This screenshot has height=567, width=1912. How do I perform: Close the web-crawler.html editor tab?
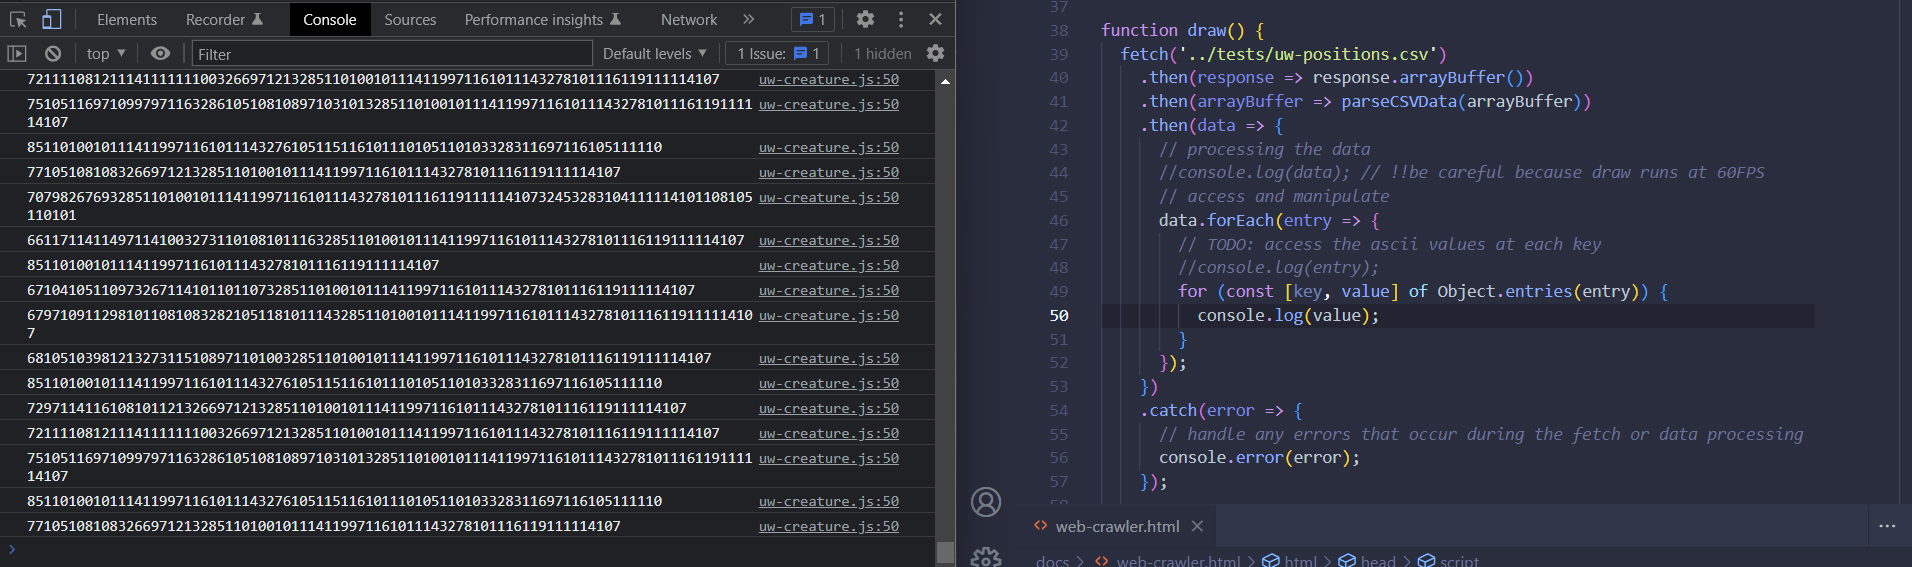tap(1197, 526)
